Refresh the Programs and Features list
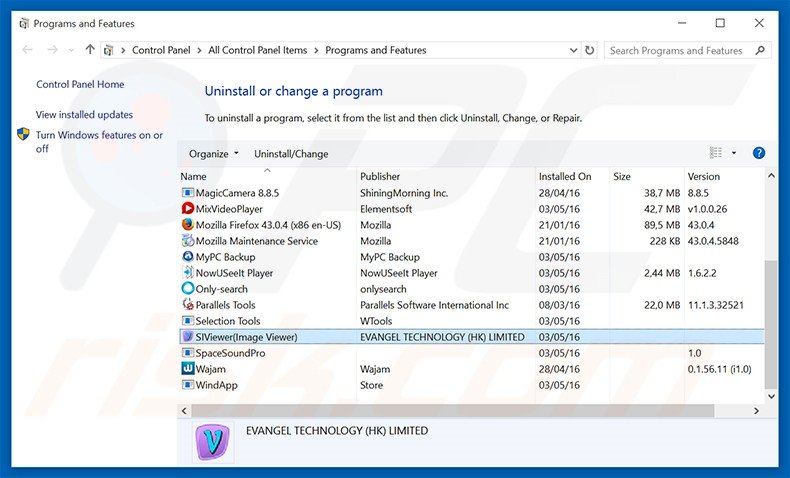Viewport: 790px width, 478px height. point(589,50)
